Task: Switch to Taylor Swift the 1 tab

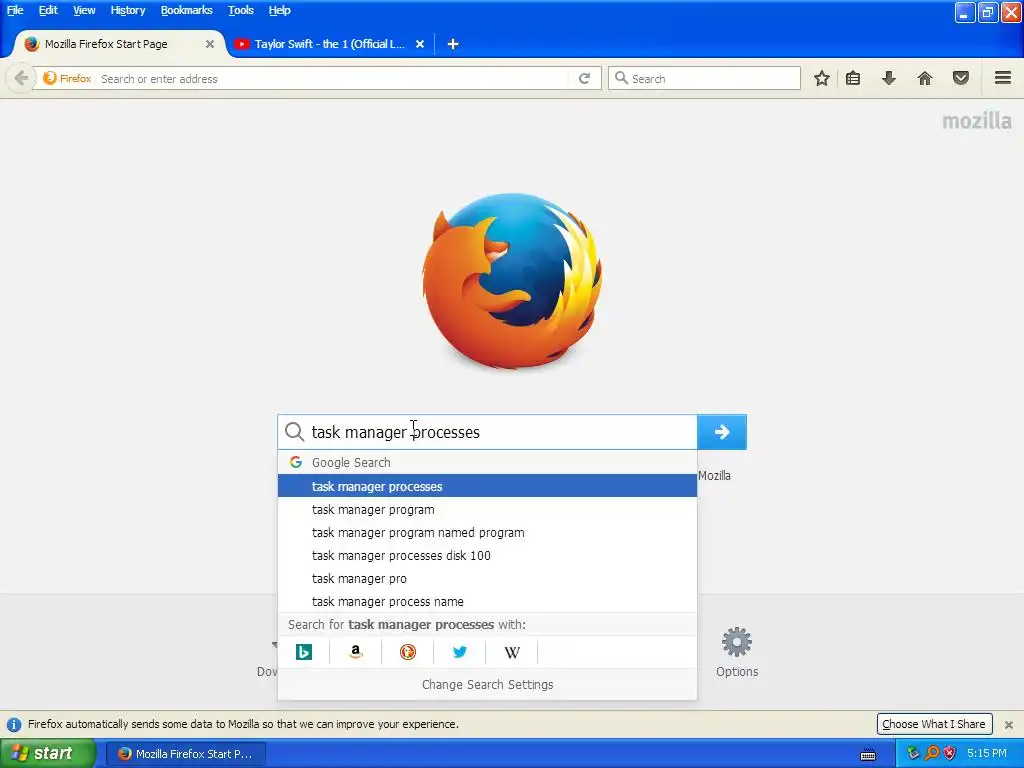Action: 330,44
